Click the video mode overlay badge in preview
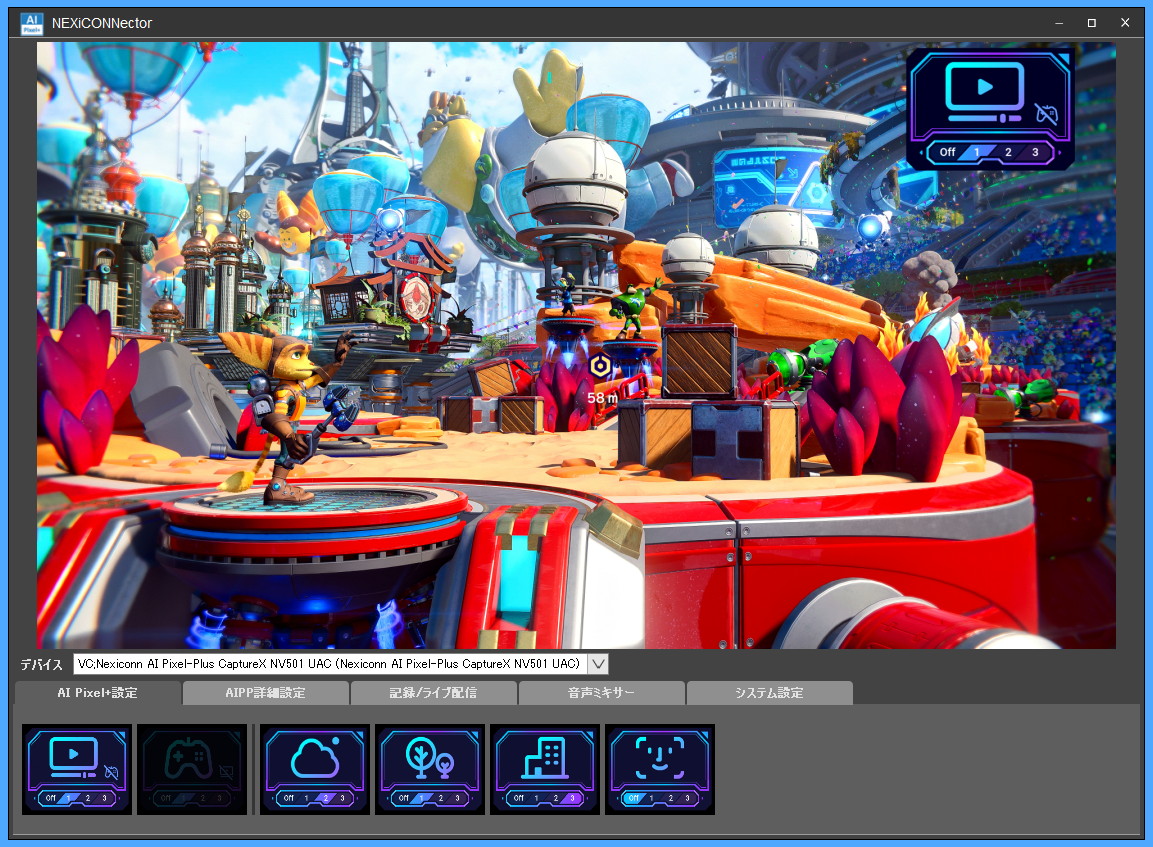Viewport: 1153px width, 847px height. click(x=990, y=109)
